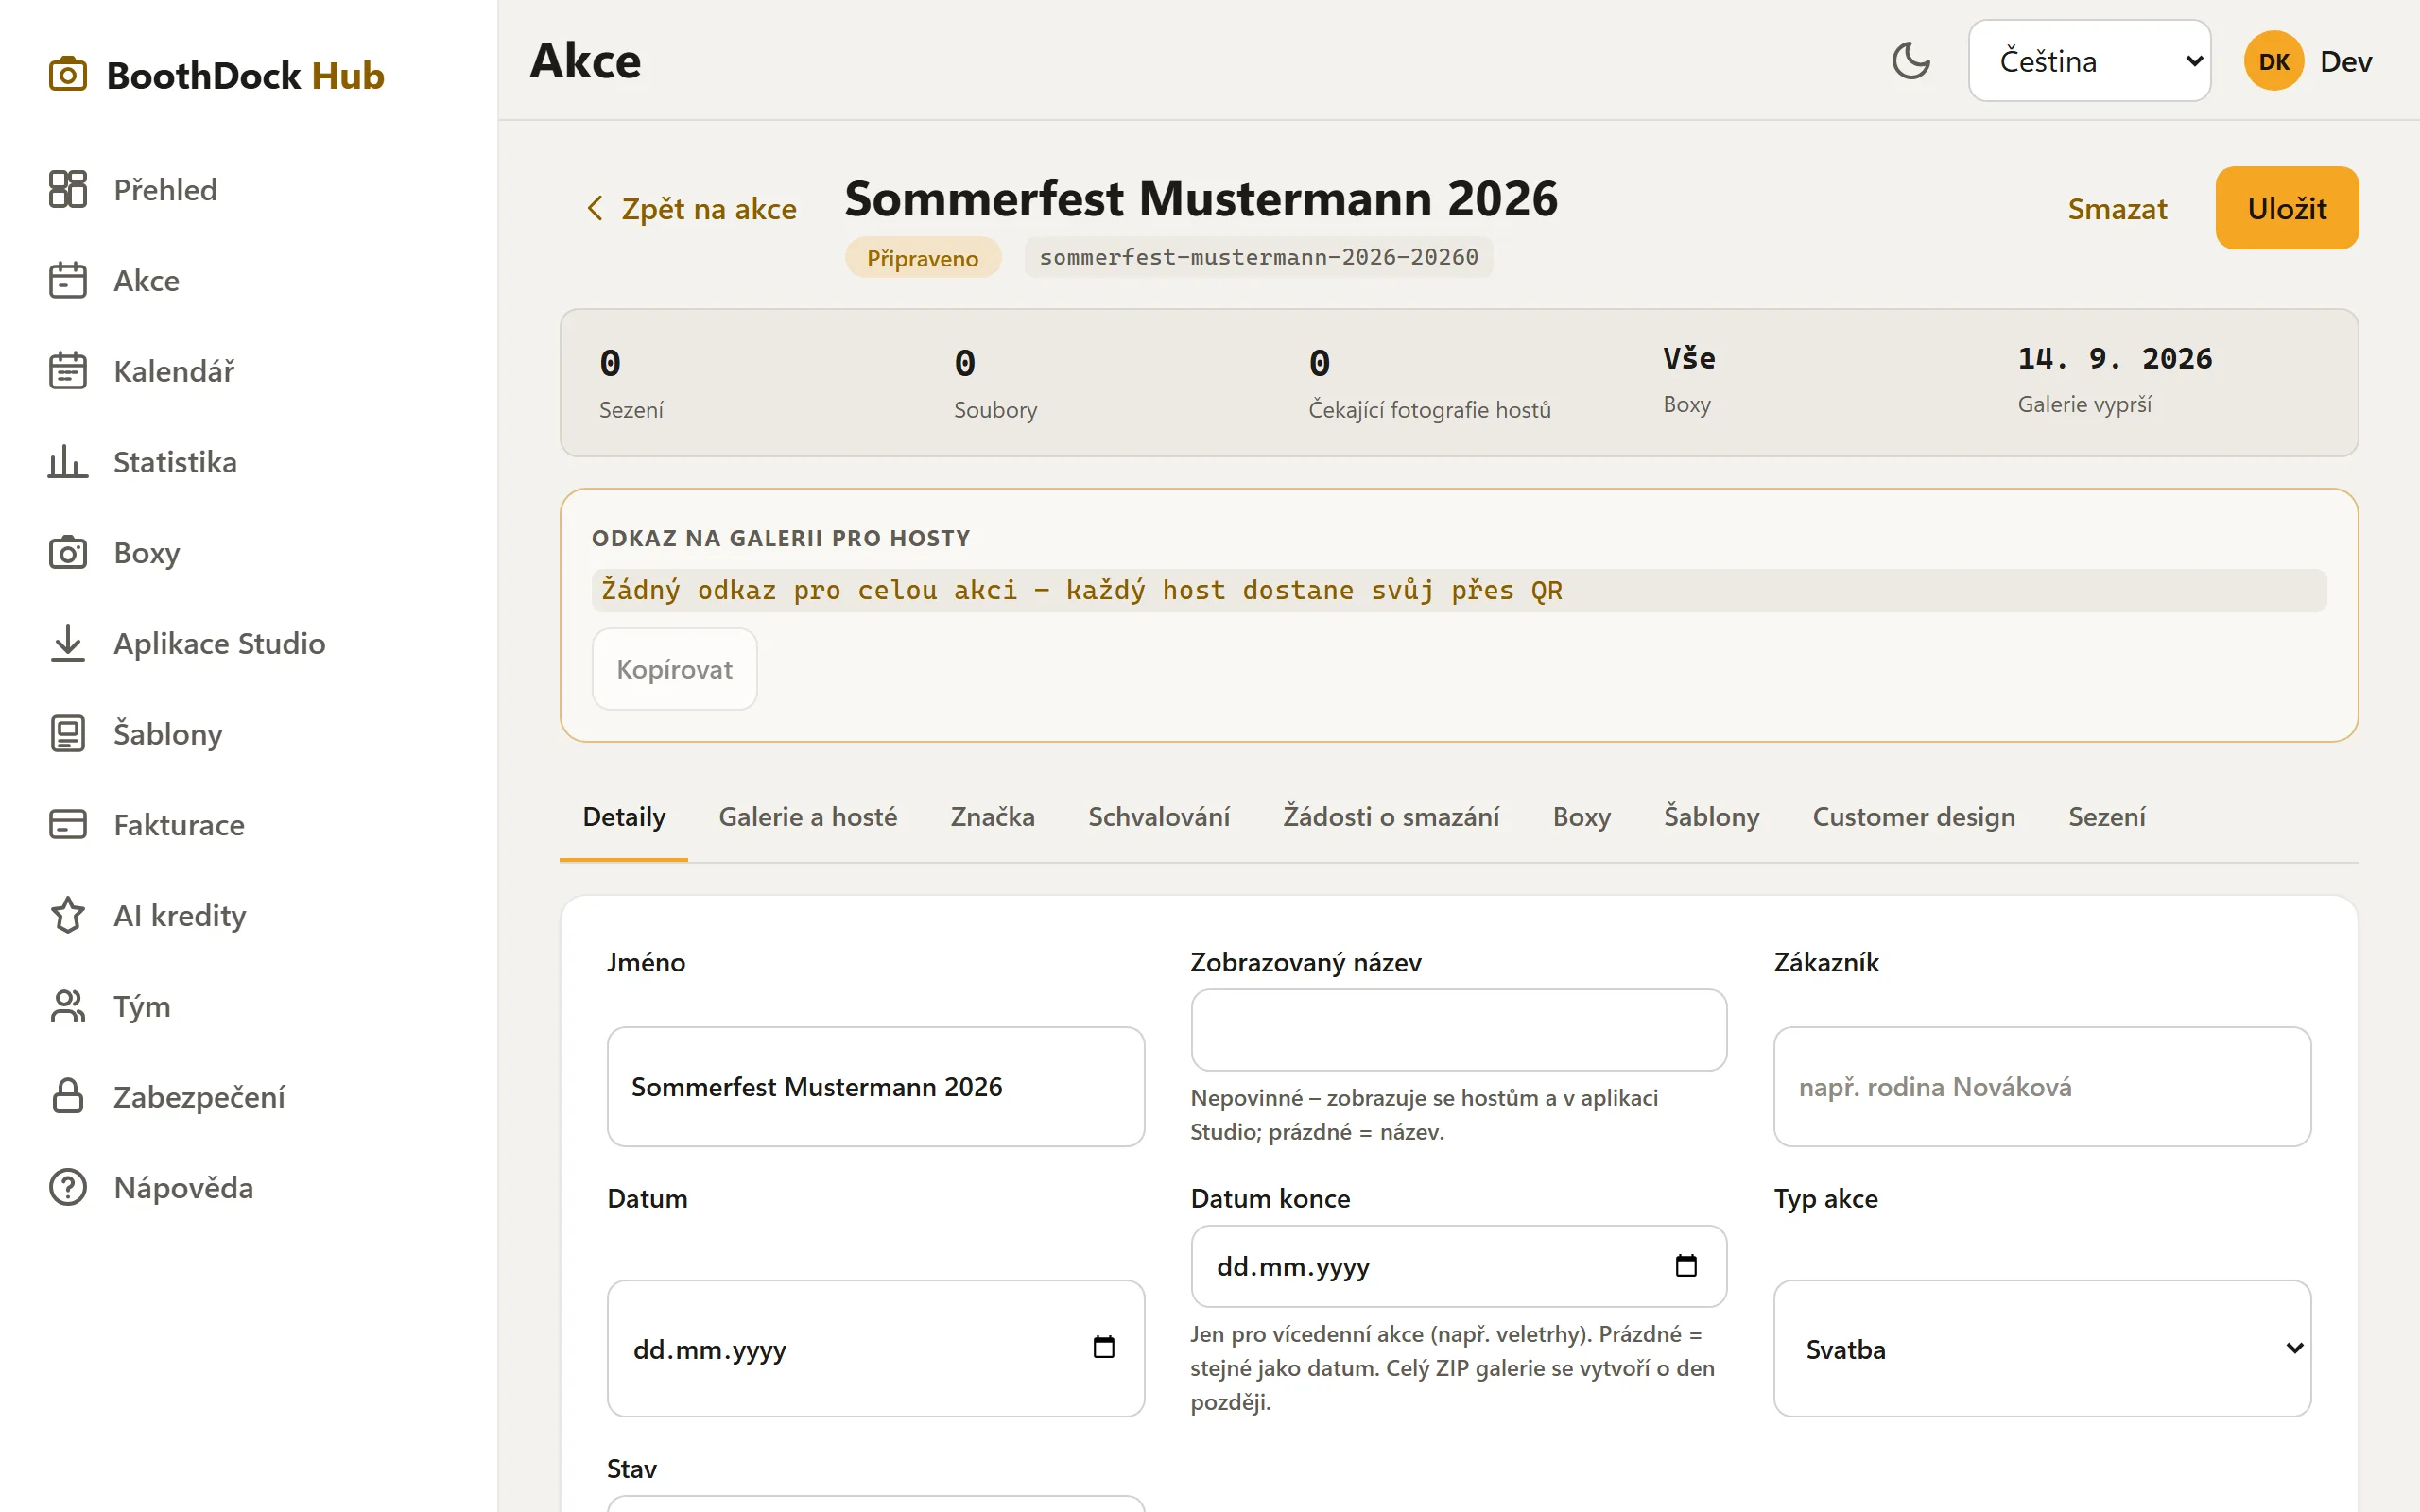Switch to the Customer design tab

[1913, 817]
